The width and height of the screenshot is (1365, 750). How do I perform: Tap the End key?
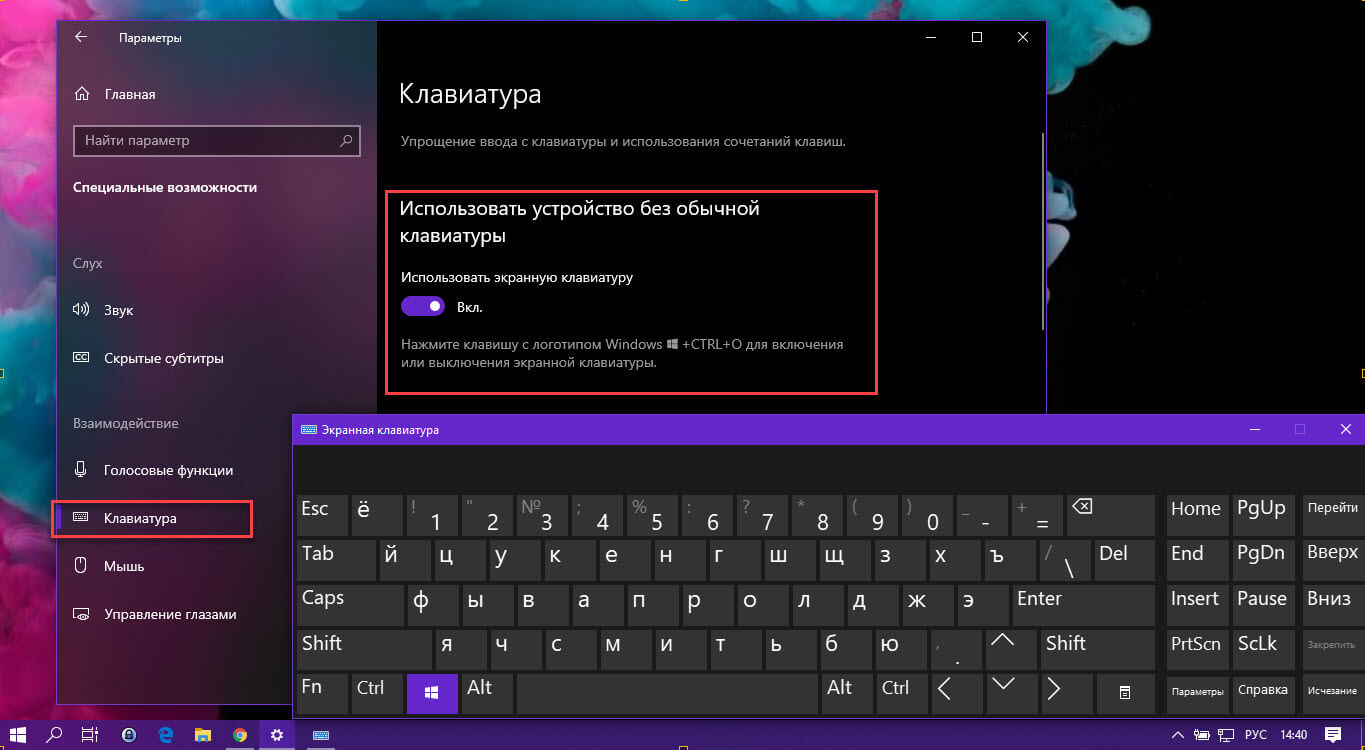(x=1197, y=559)
